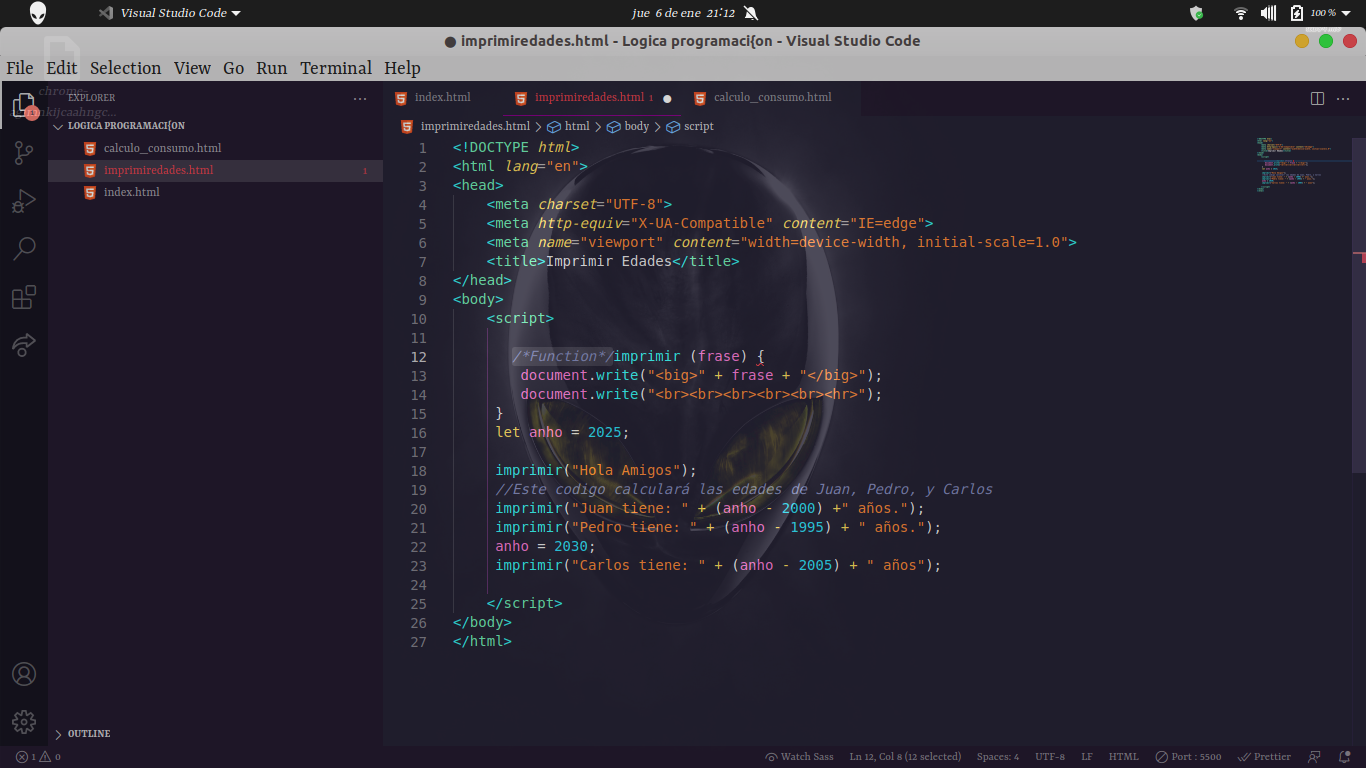This screenshot has height=768, width=1366.
Task: Close the unsaved imprimiredades.html tab dot
Action: coord(667,98)
